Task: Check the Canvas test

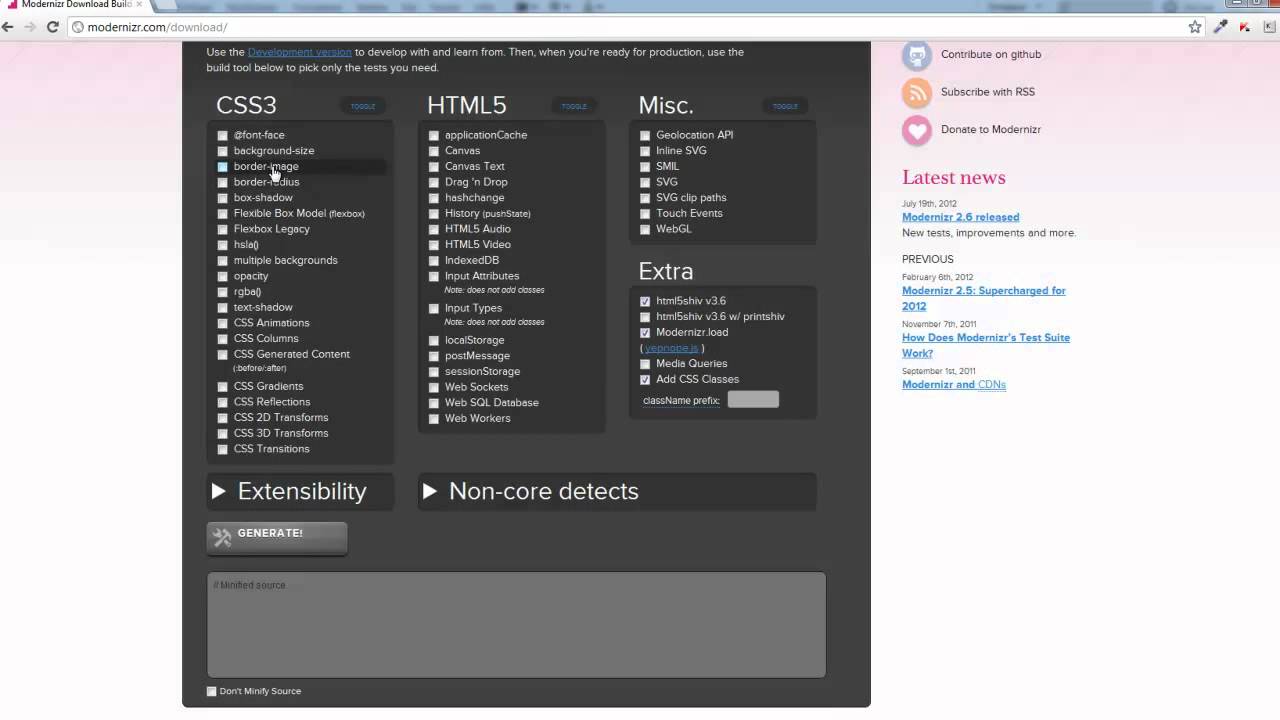Action: tap(434, 151)
